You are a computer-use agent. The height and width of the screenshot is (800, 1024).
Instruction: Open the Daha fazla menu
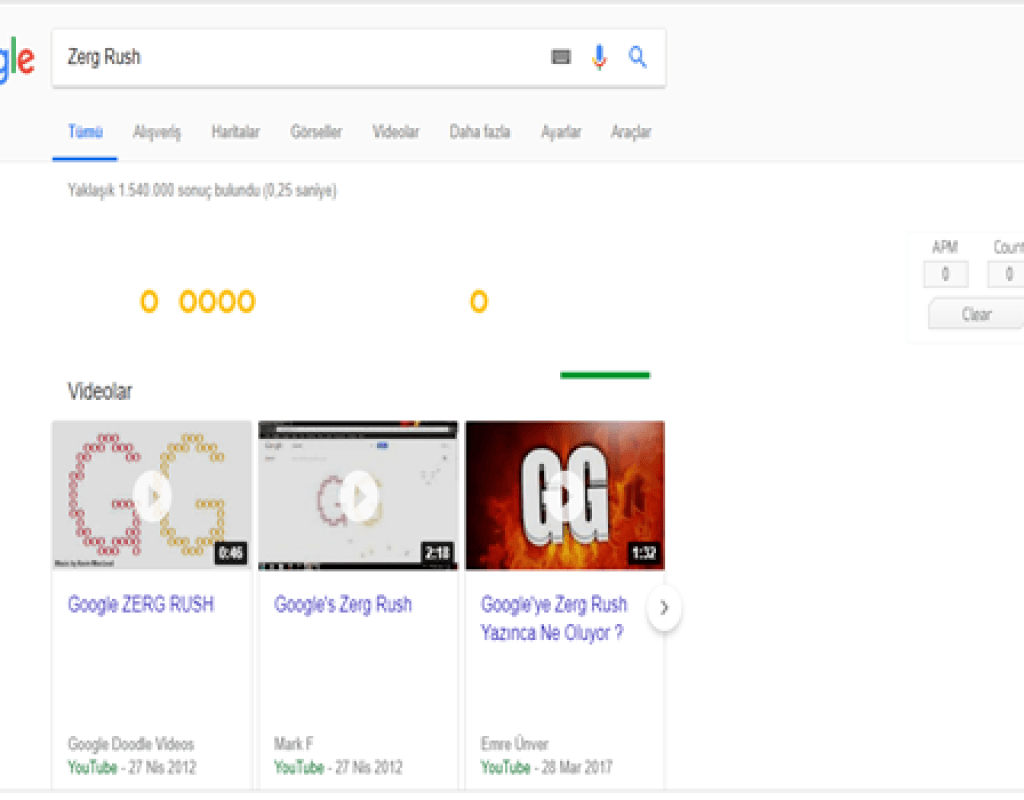[x=480, y=132]
